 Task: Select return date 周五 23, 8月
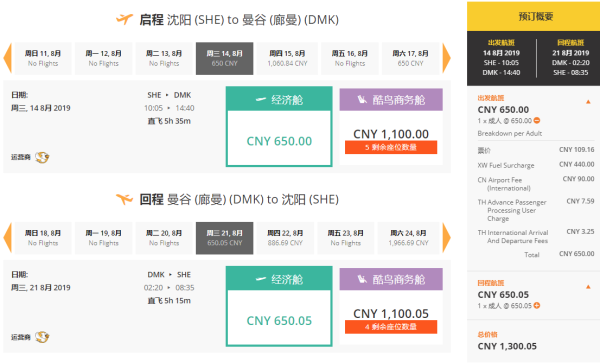346,238
